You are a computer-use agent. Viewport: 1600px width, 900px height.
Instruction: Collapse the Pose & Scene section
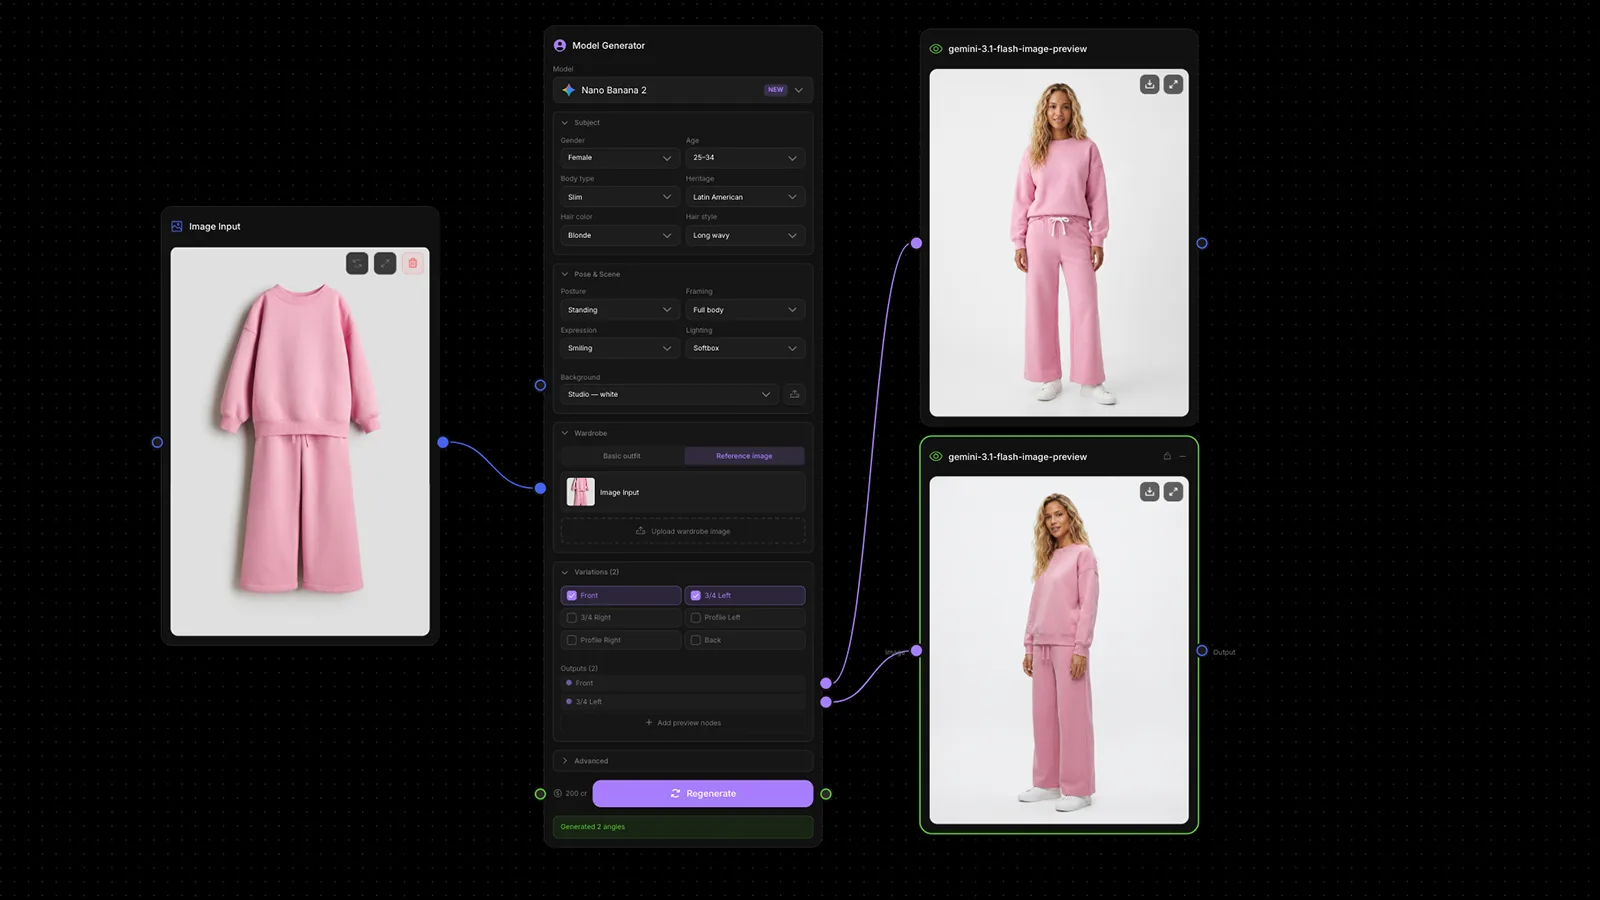565,274
